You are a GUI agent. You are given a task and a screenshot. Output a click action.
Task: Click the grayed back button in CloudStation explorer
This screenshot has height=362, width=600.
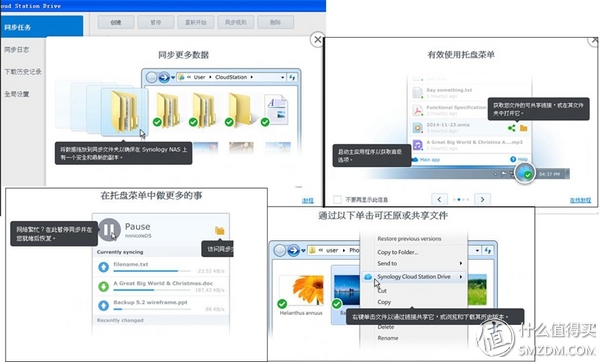click(152, 77)
